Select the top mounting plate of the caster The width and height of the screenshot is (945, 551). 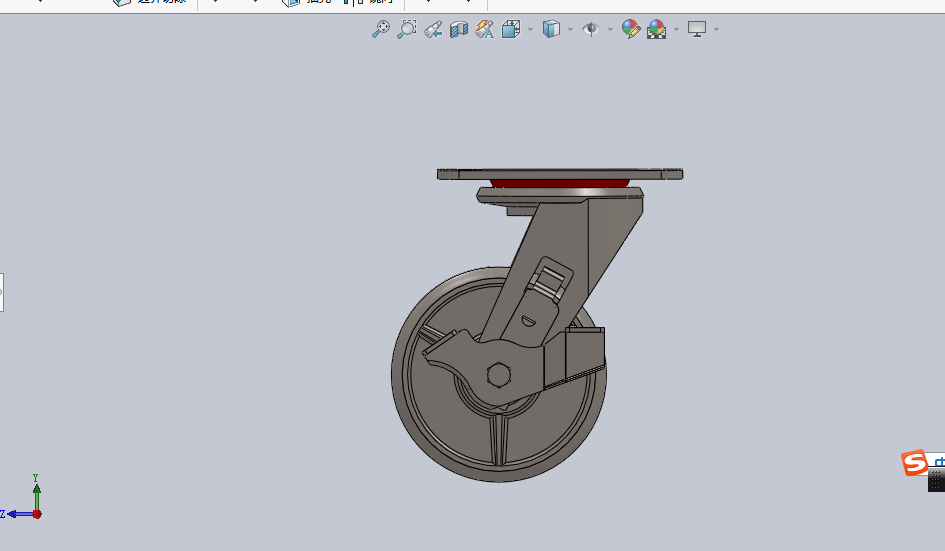point(560,174)
